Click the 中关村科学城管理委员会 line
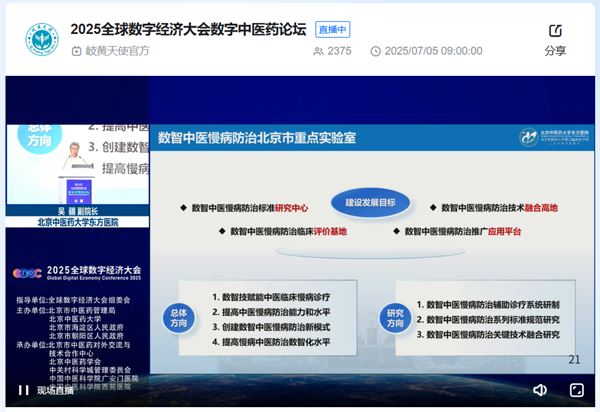The height and width of the screenshot is (412, 600). [90, 370]
